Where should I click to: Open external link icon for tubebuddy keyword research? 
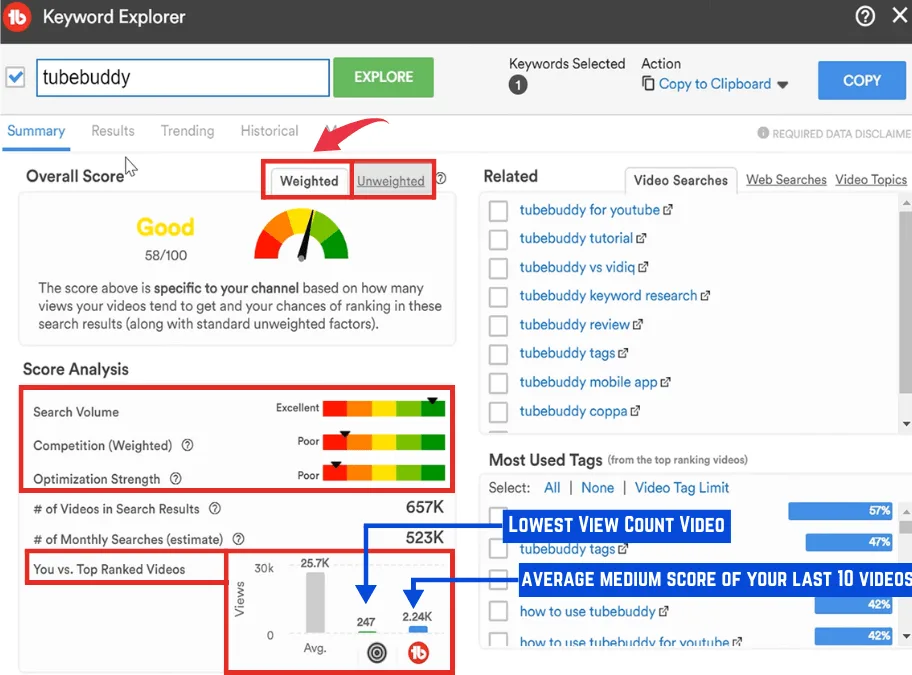pos(705,295)
